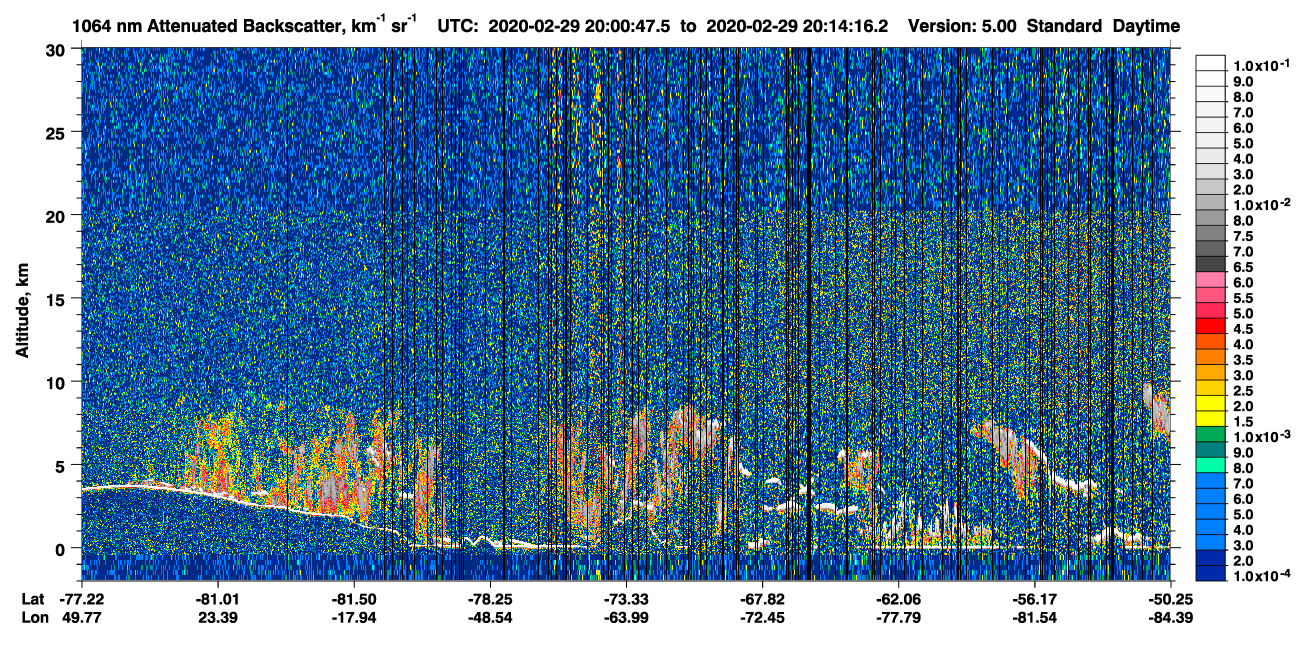Click longitude value '-63.99'
1300x667 pixels.
(625, 617)
